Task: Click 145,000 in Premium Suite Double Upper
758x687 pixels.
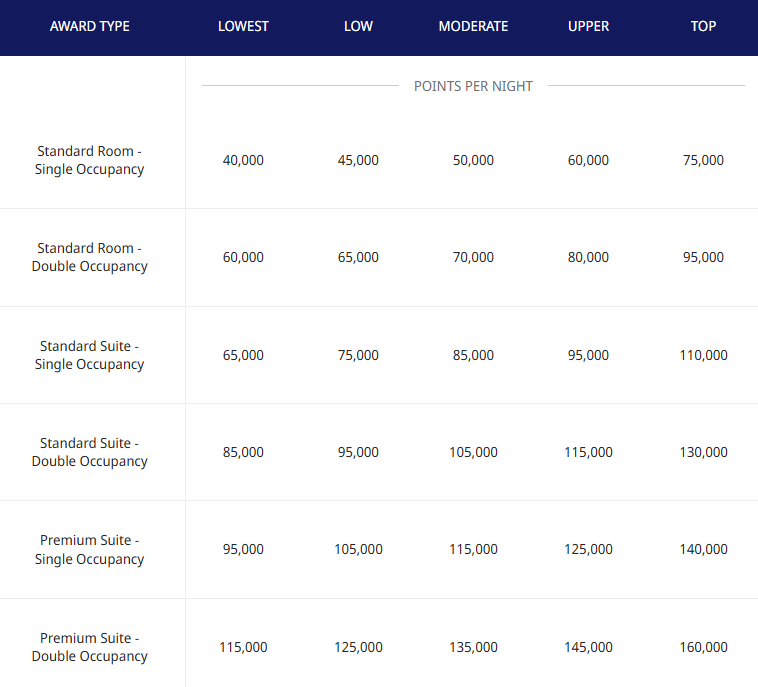Action: click(x=588, y=647)
